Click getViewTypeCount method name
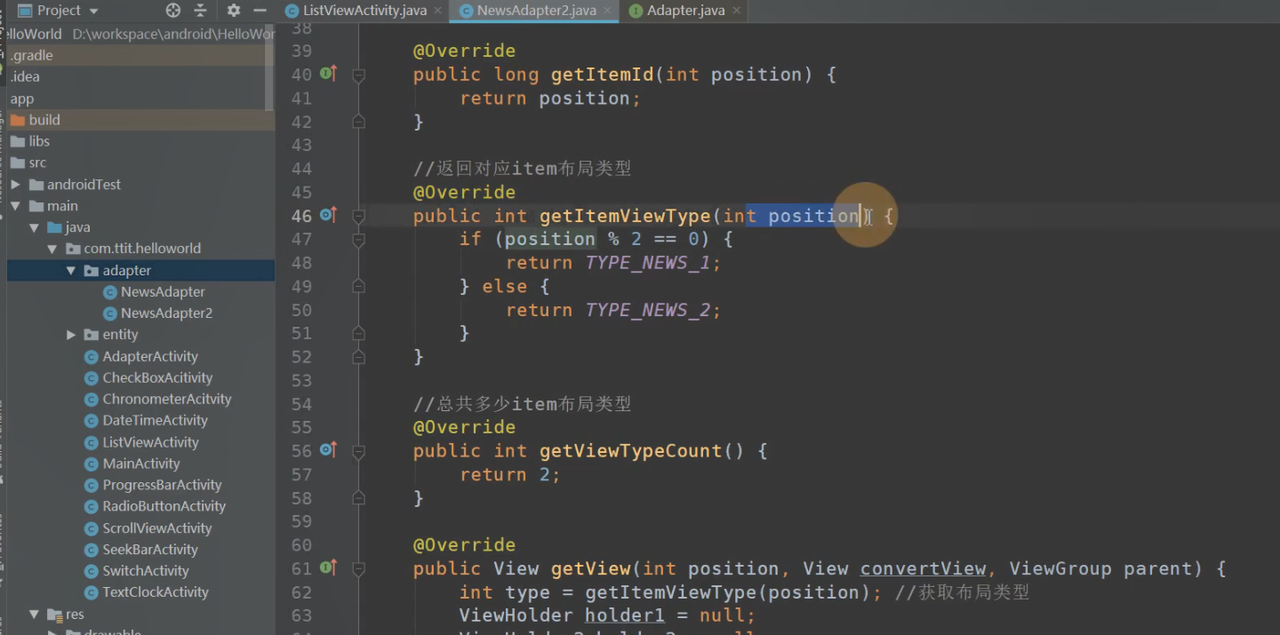This screenshot has height=635, width=1280. [632, 451]
